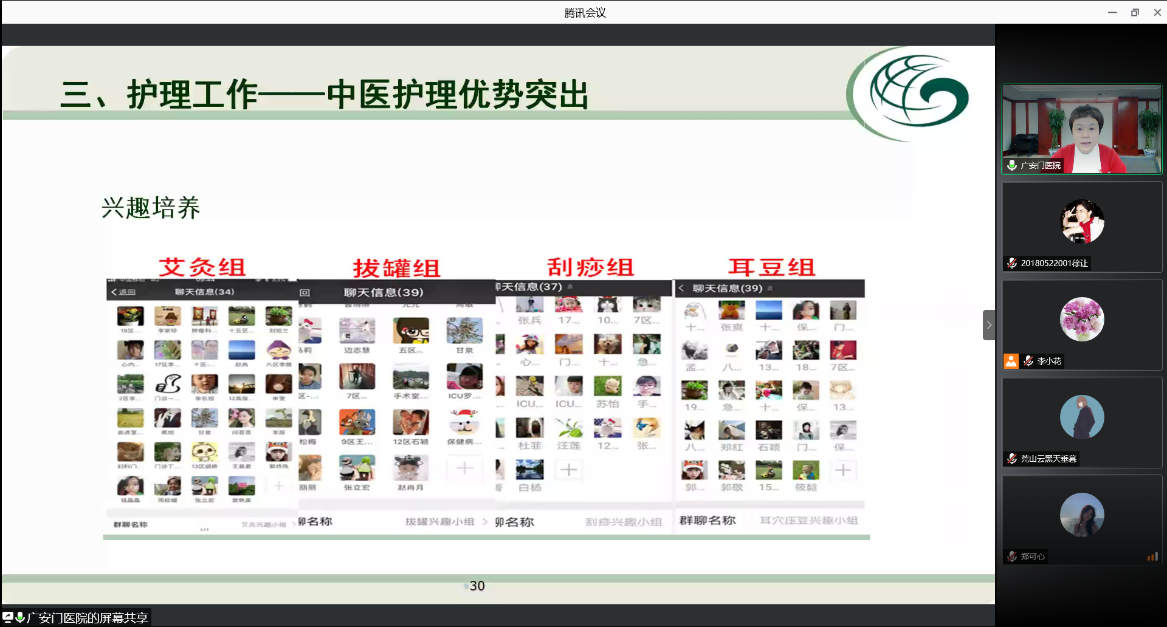Click the 广安门医院的屏幕共享 label

point(87,618)
